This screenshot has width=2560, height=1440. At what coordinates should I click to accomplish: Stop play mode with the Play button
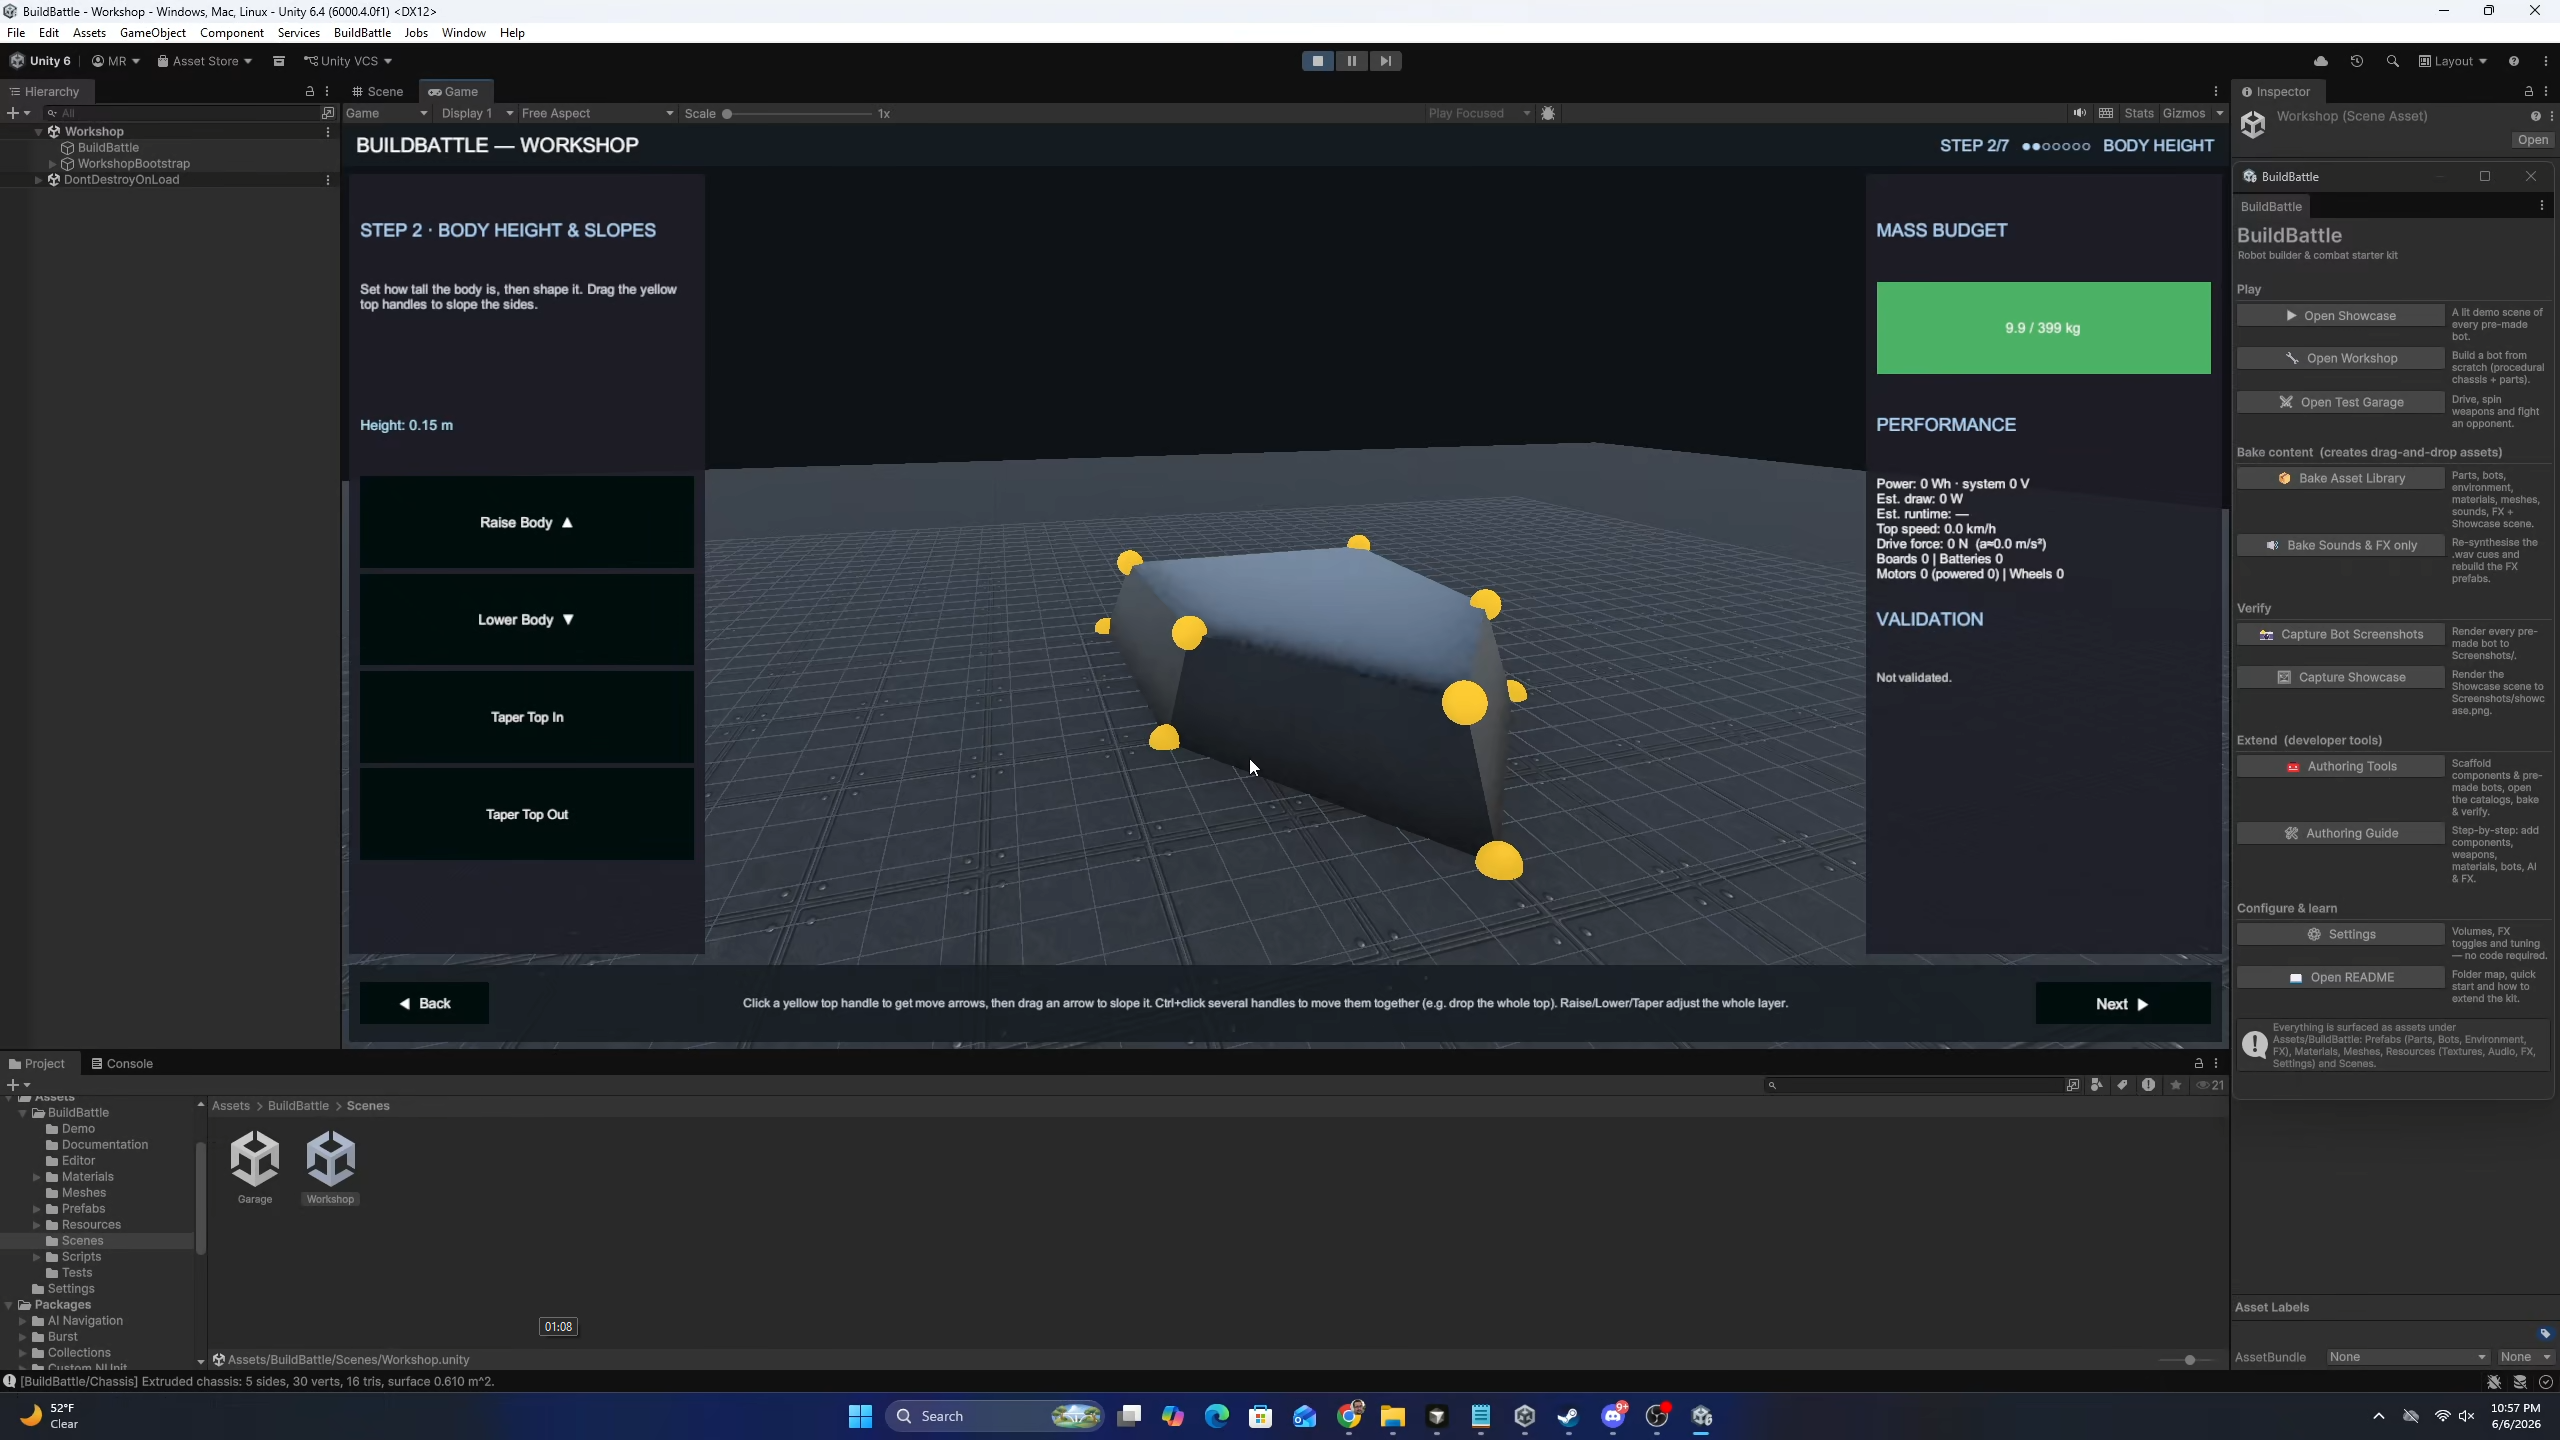click(1318, 61)
